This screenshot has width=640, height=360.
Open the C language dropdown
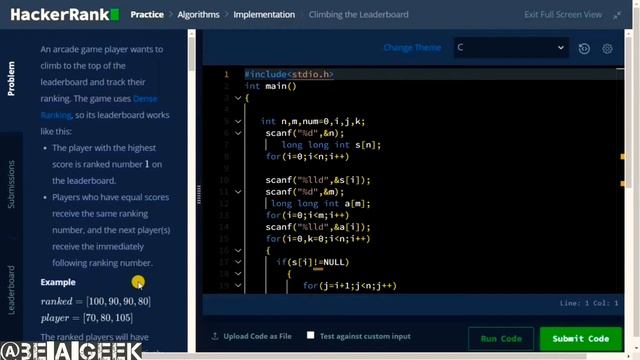[511, 47]
